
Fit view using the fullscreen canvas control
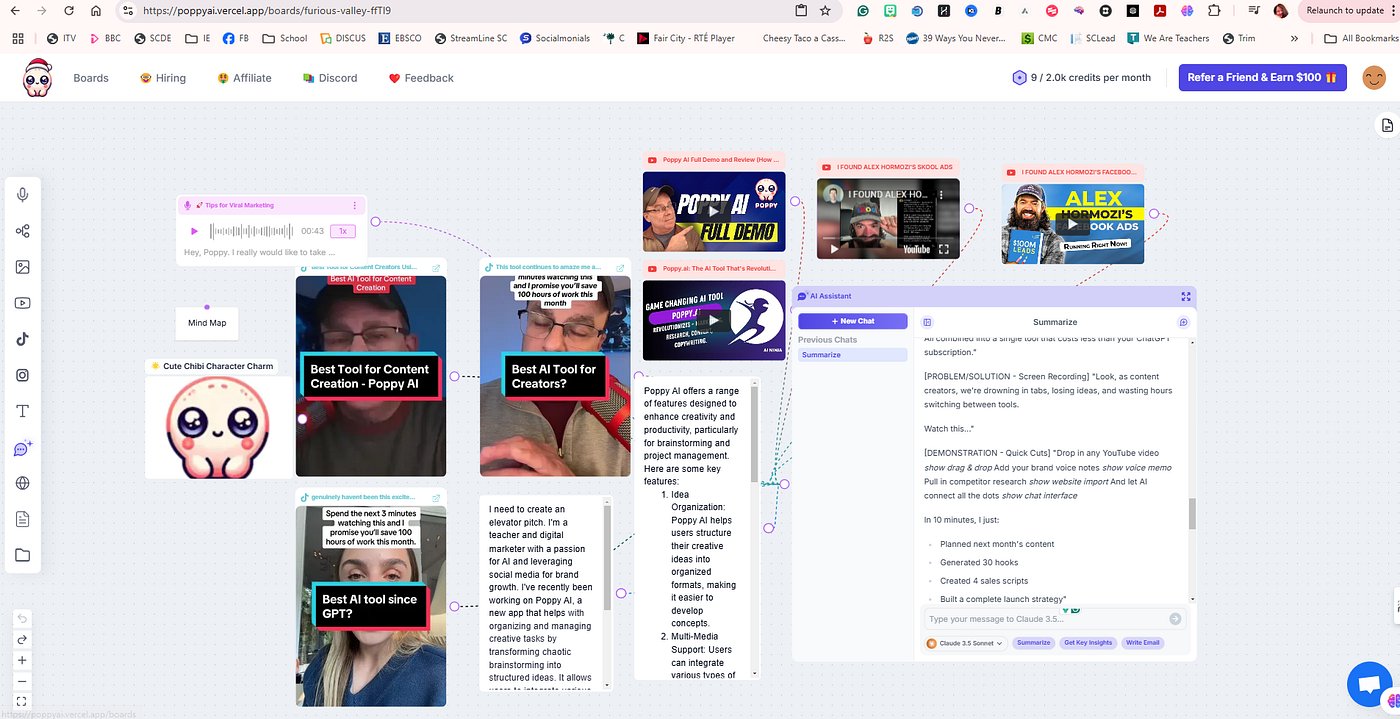click(22, 702)
